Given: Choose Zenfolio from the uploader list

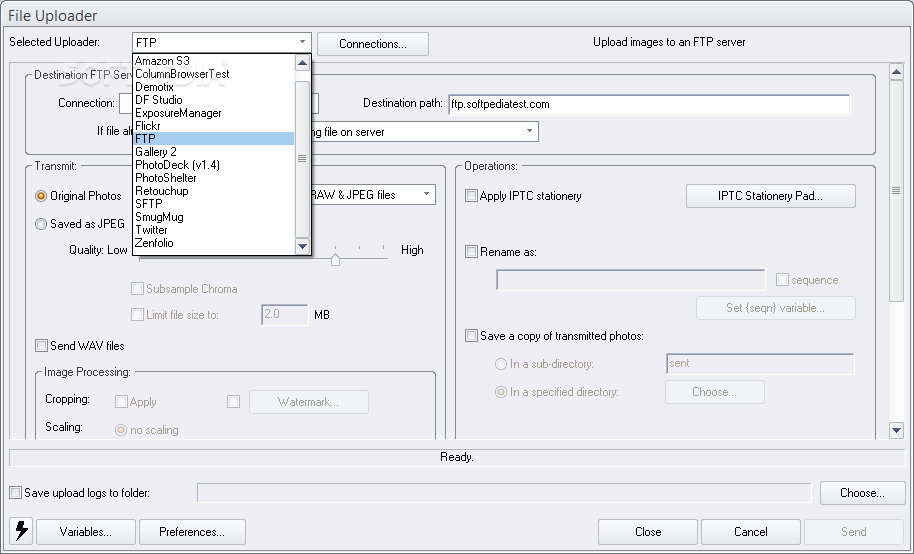Looking at the screenshot, I should 213,243.
